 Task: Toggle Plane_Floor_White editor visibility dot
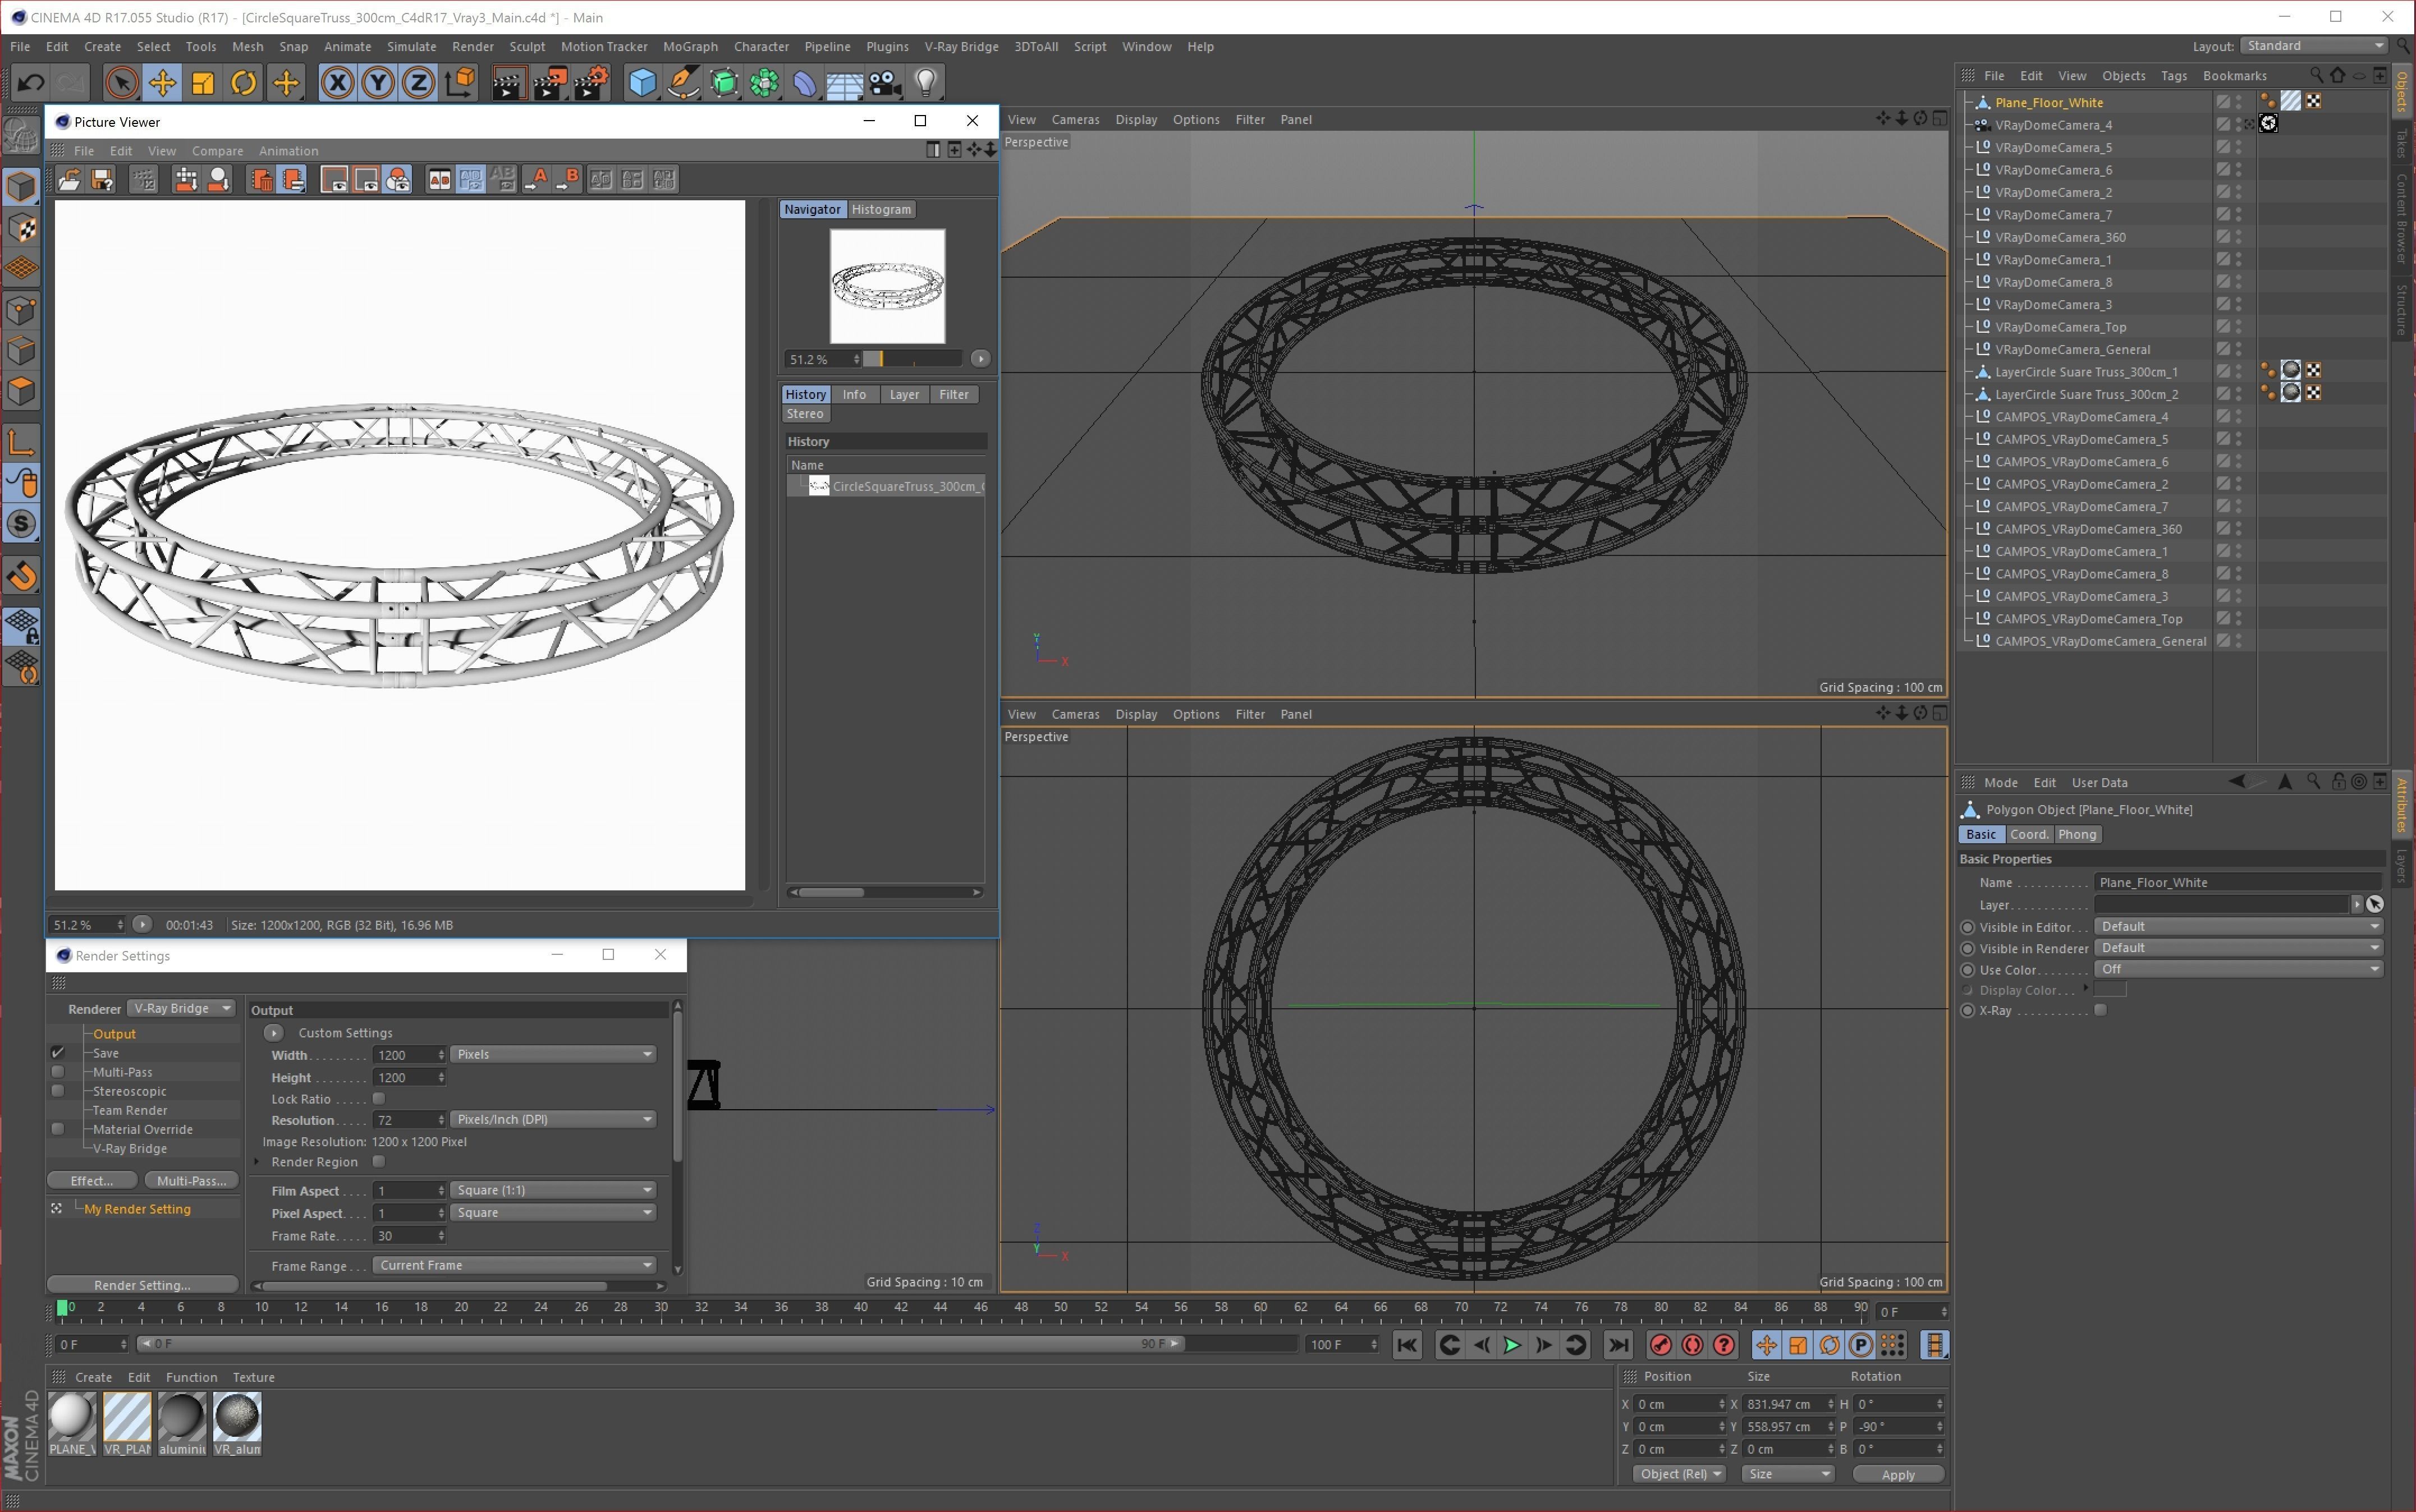(x=2239, y=98)
